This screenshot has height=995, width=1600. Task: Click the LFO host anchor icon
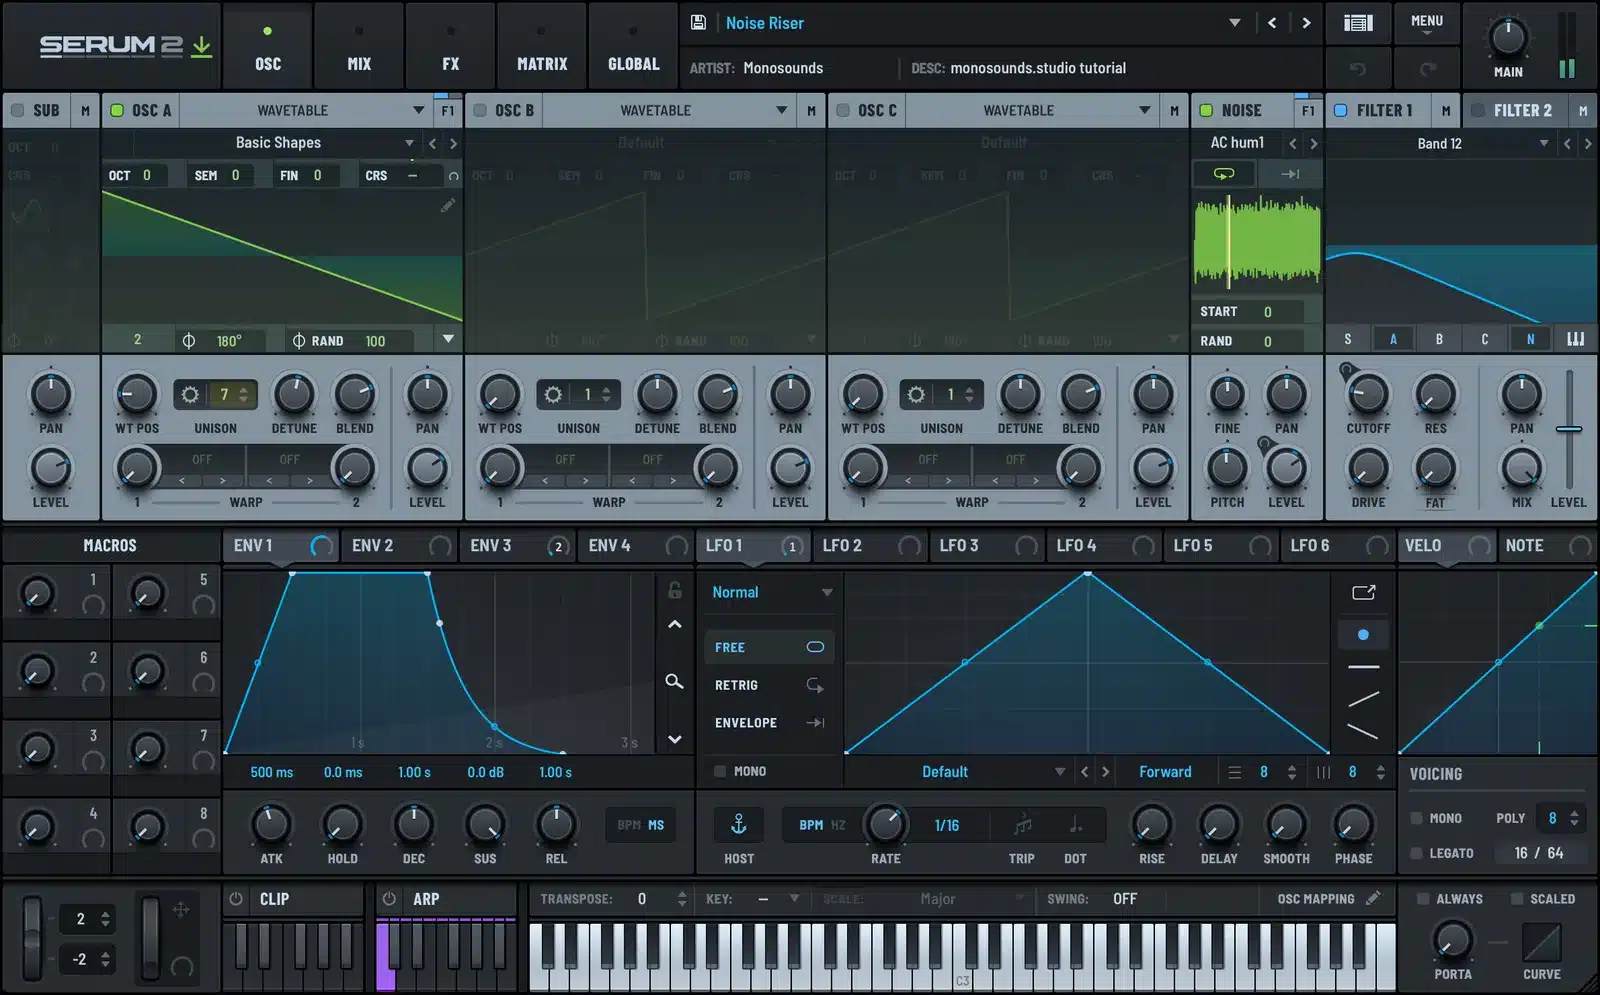coord(739,824)
